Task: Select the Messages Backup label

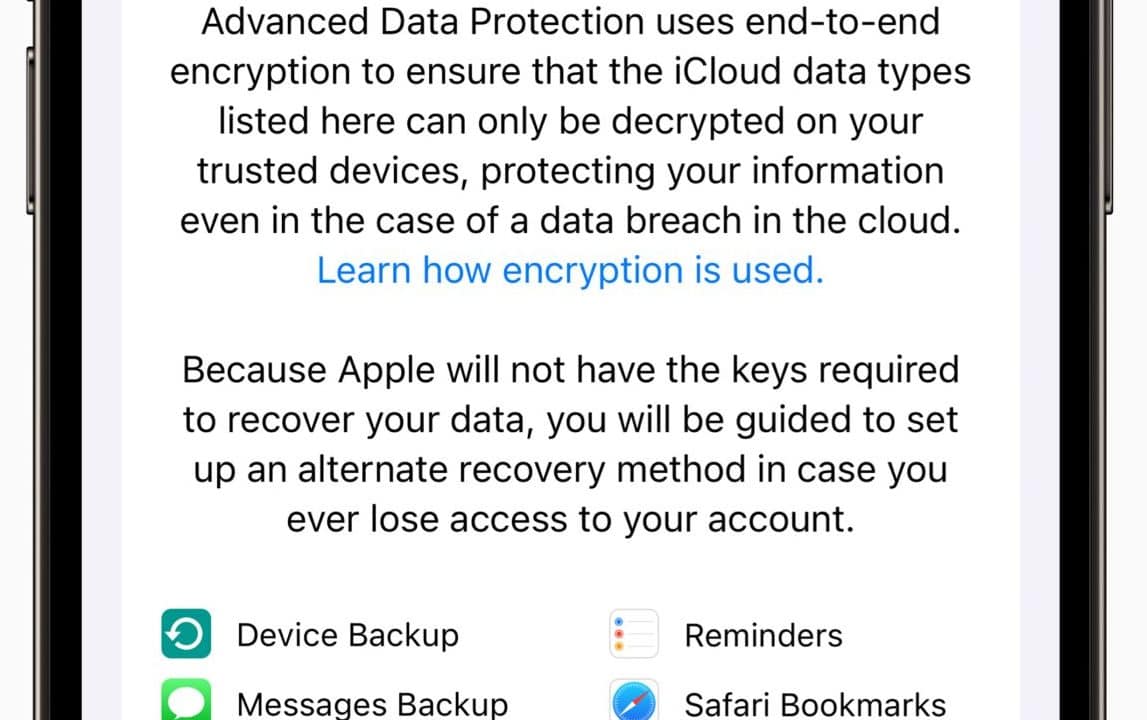Action: point(372,704)
